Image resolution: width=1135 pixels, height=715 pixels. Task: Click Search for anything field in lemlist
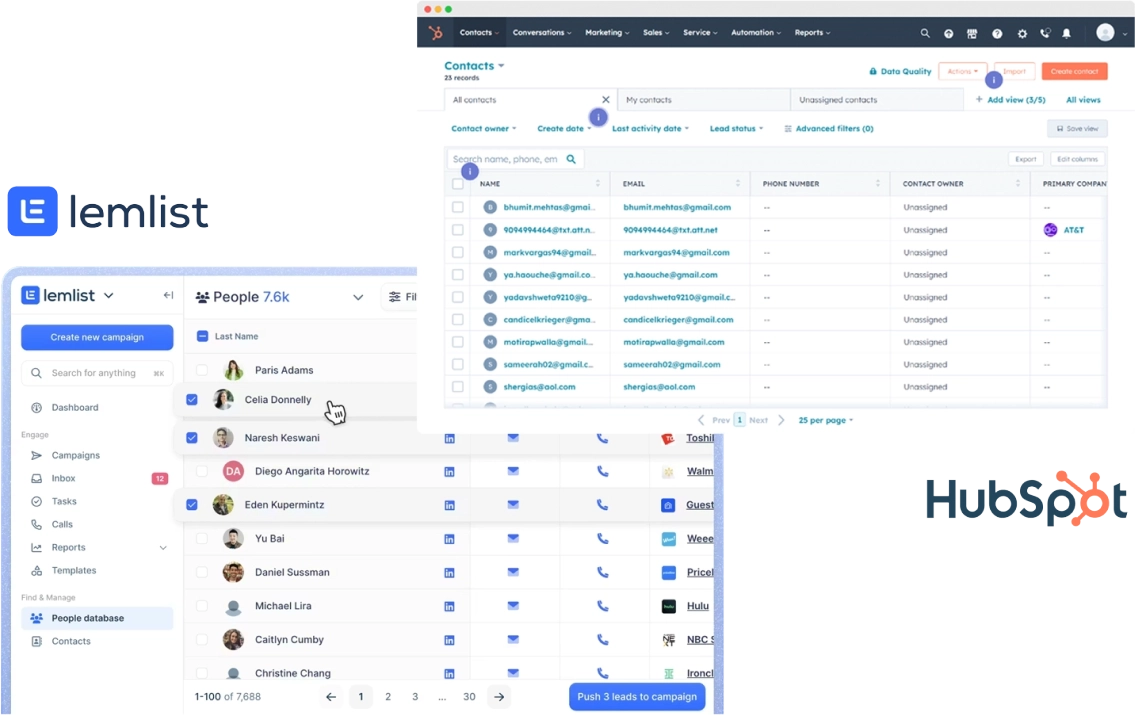click(97, 373)
